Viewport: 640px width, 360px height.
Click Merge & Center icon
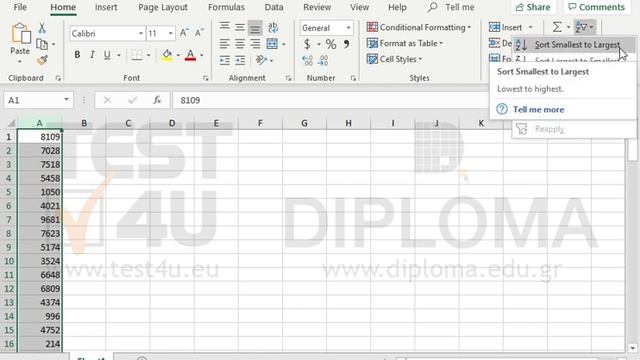pyautogui.click(x=272, y=44)
